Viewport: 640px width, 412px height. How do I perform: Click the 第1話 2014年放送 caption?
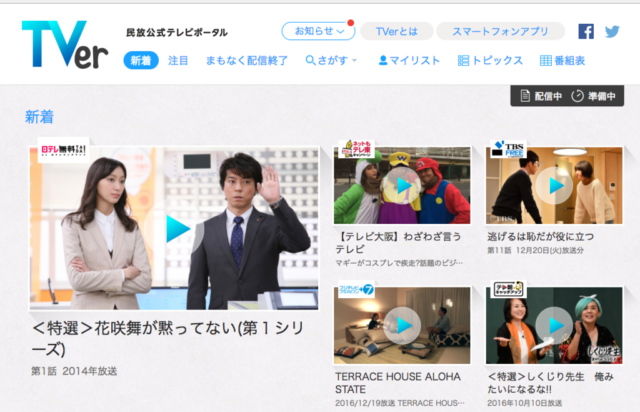74,371
